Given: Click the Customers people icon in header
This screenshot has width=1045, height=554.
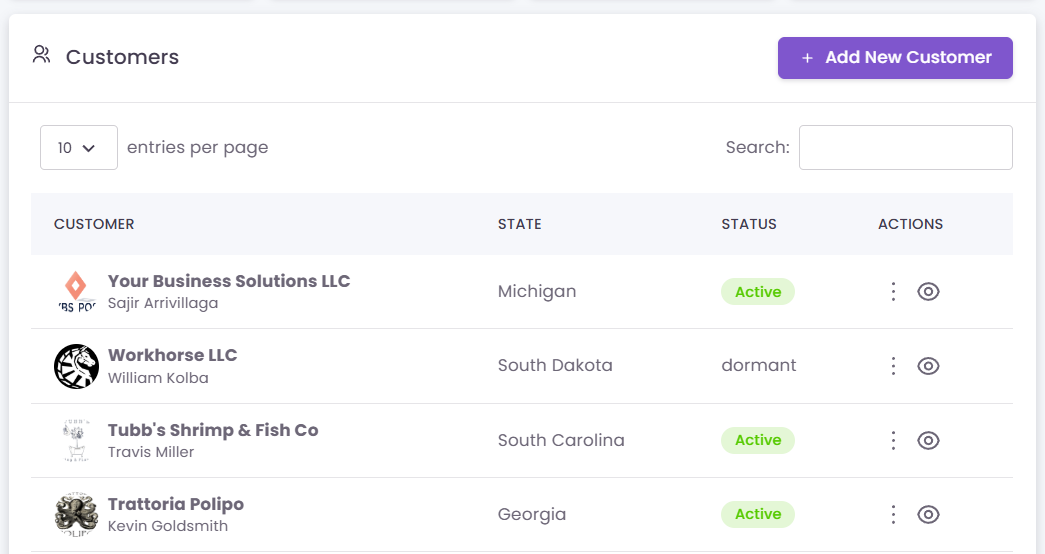Looking at the screenshot, I should click(x=41, y=55).
